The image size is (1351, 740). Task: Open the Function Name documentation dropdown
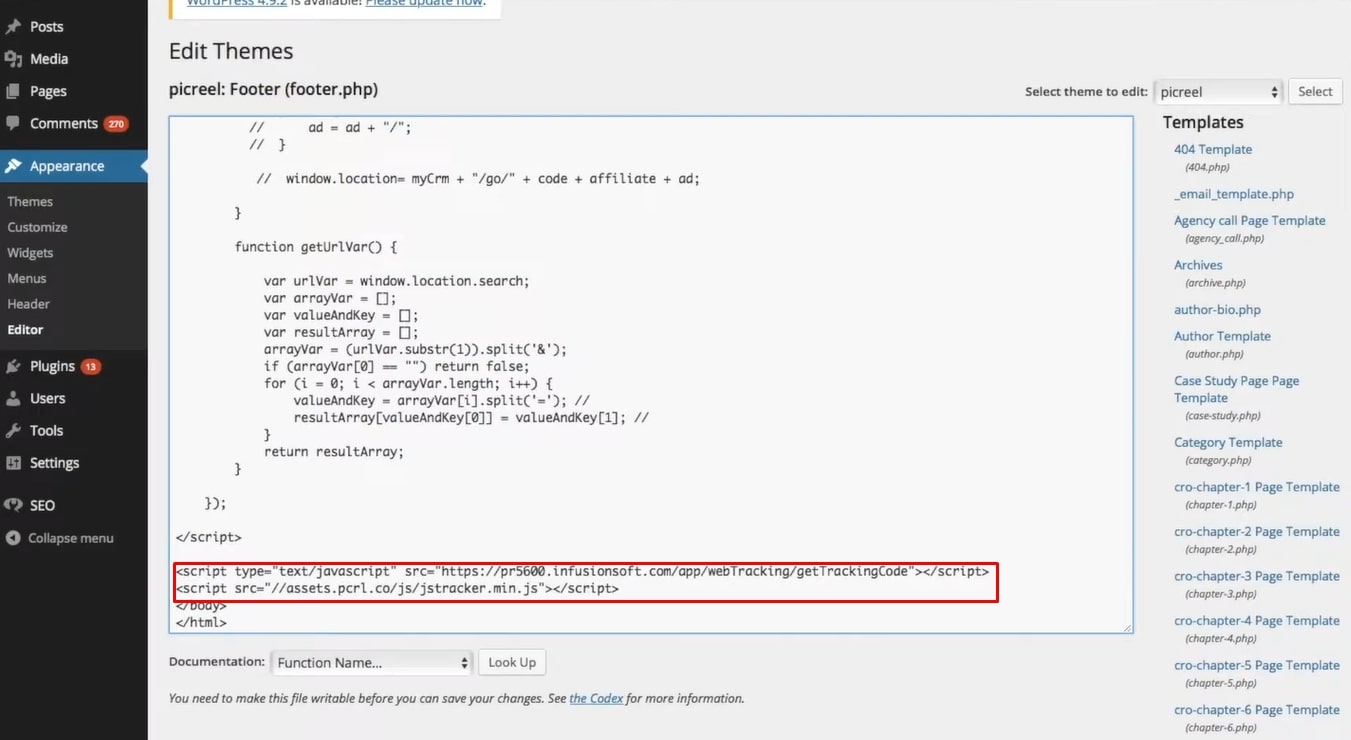(370, 662)
